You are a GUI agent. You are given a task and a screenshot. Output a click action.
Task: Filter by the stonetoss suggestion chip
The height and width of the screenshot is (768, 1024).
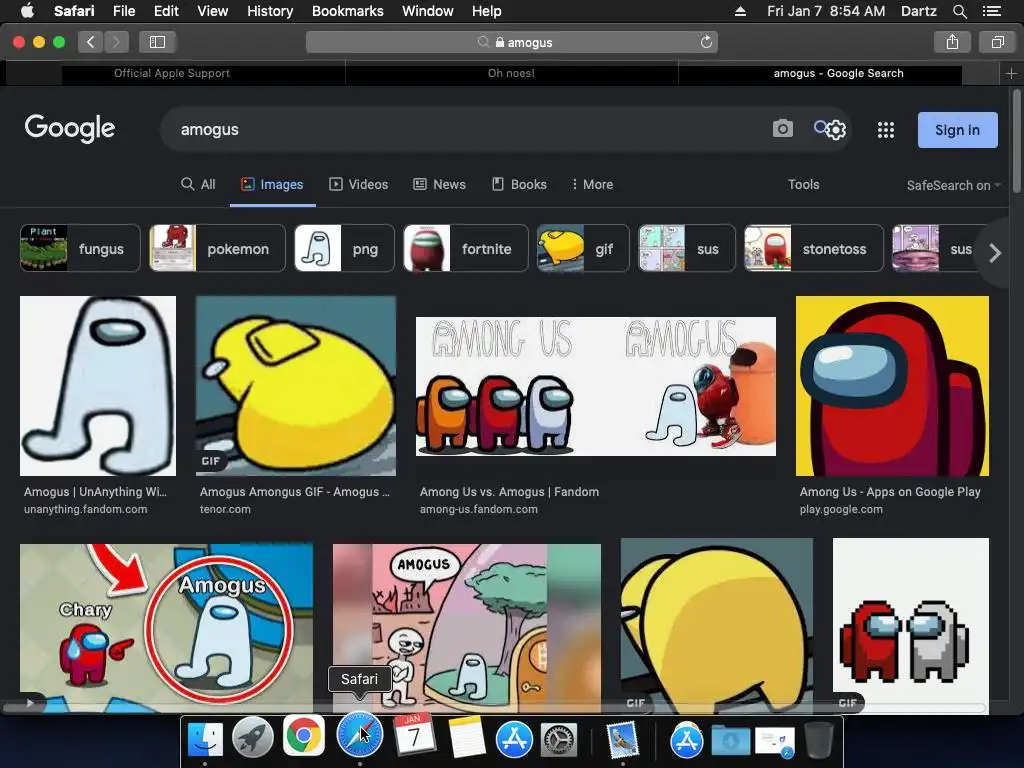(x=814, y=248)
